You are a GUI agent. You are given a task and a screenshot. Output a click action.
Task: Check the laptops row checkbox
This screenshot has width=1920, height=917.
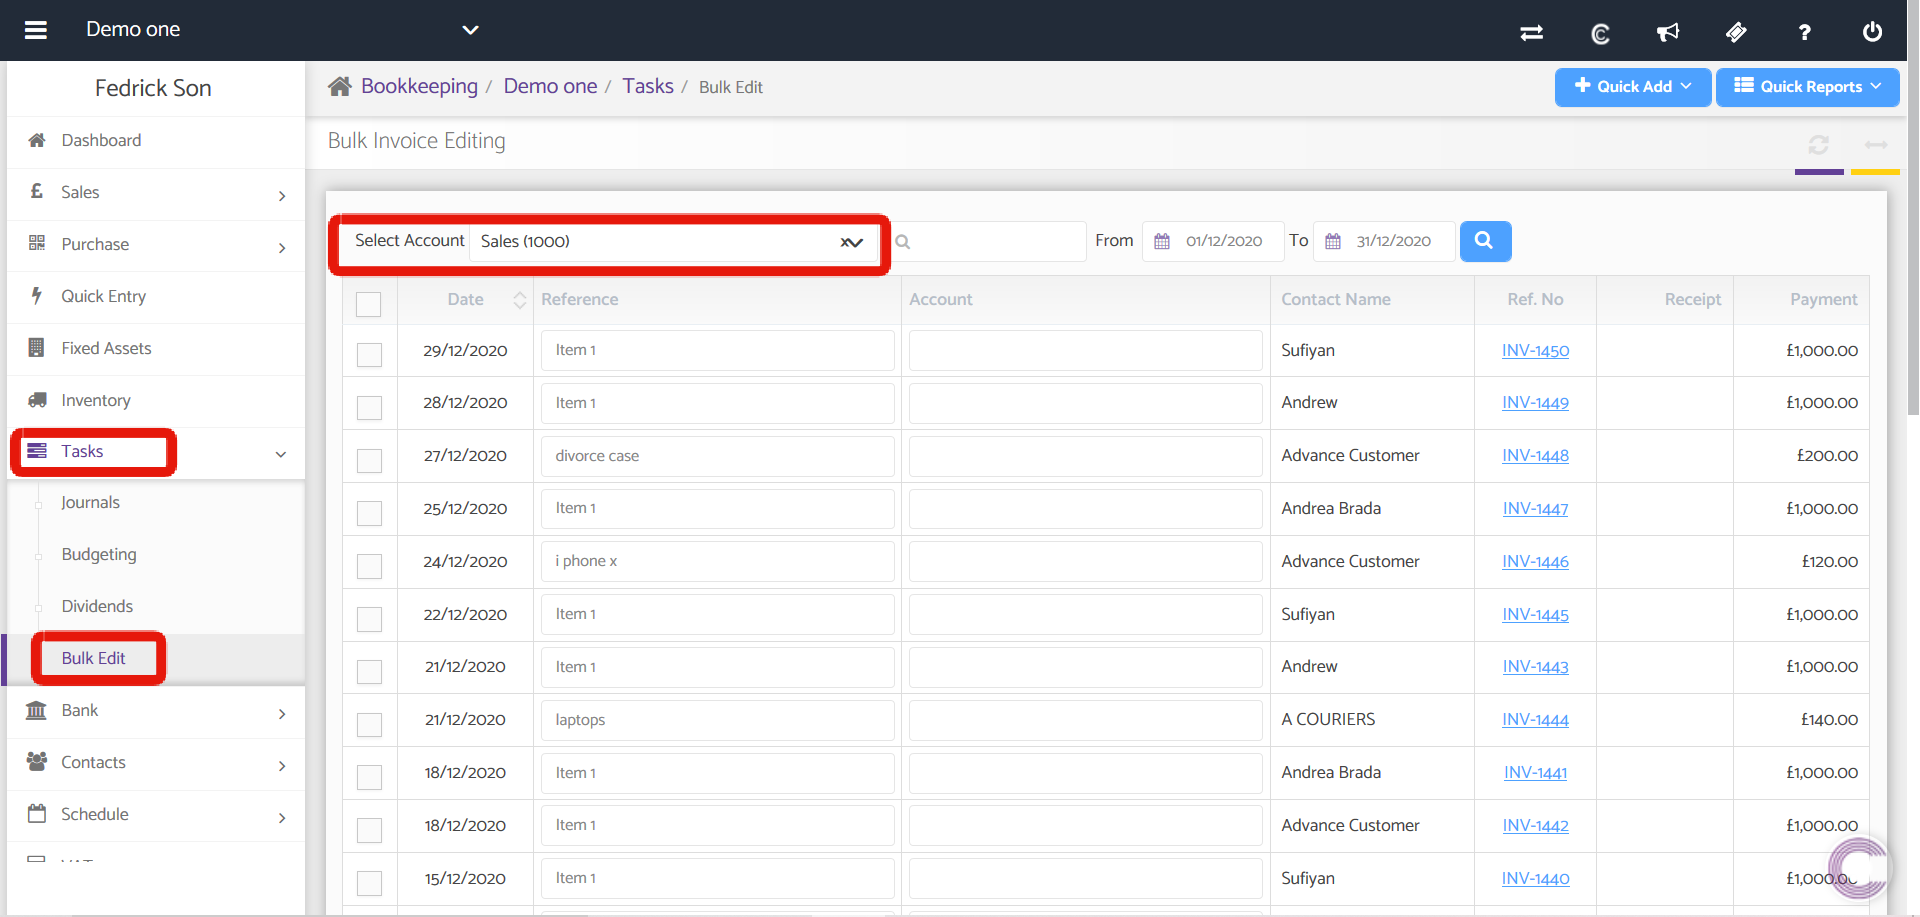(x=369, y=725)
